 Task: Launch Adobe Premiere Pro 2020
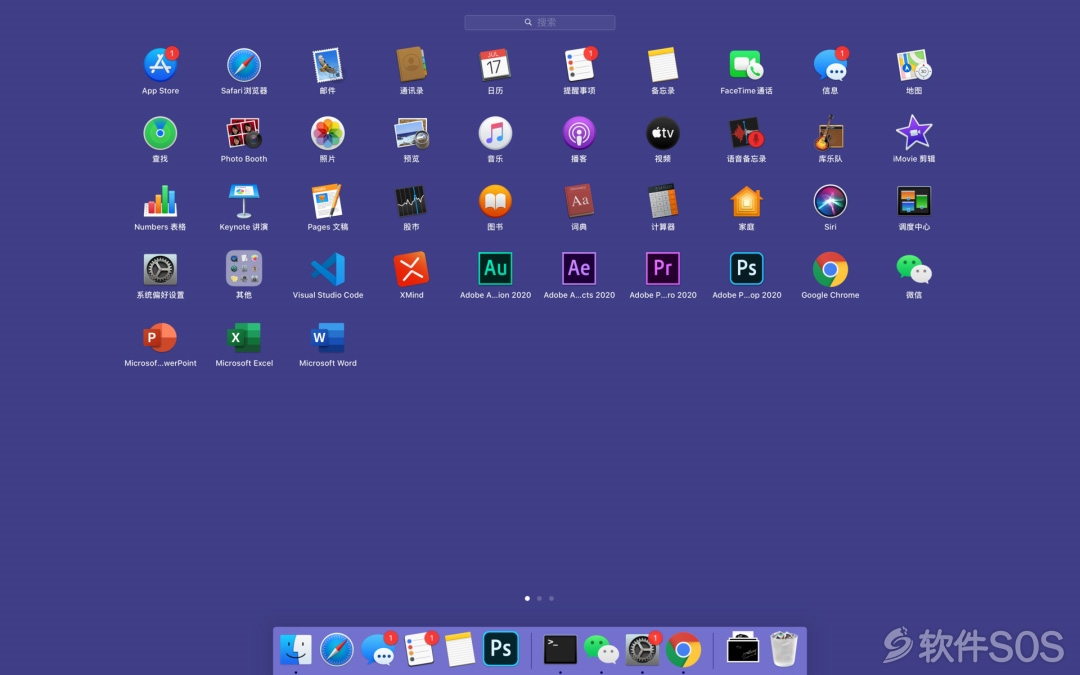pos(663,269)
